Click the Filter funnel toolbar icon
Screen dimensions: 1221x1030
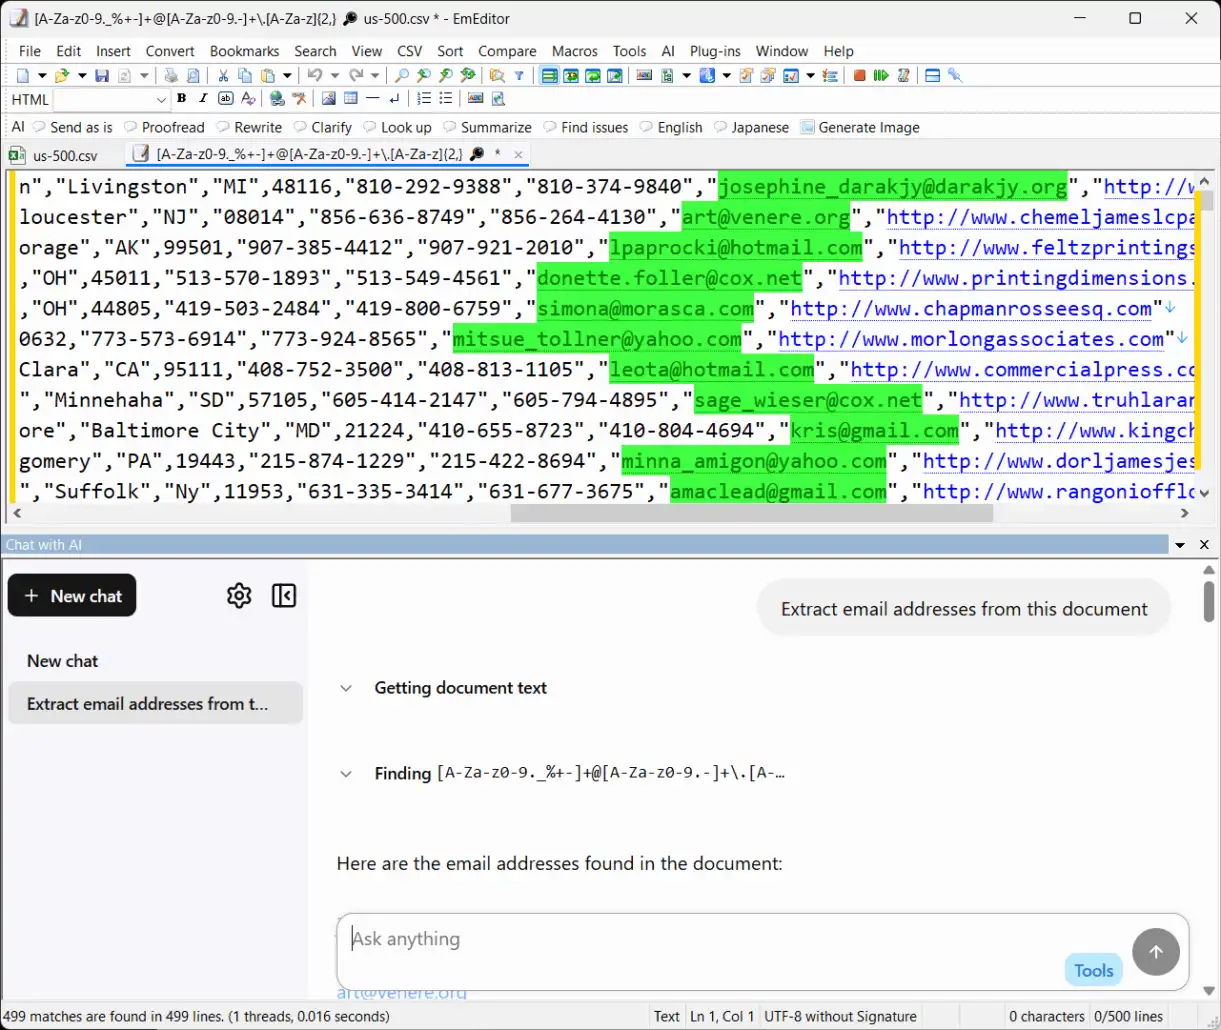click(519, 75)
